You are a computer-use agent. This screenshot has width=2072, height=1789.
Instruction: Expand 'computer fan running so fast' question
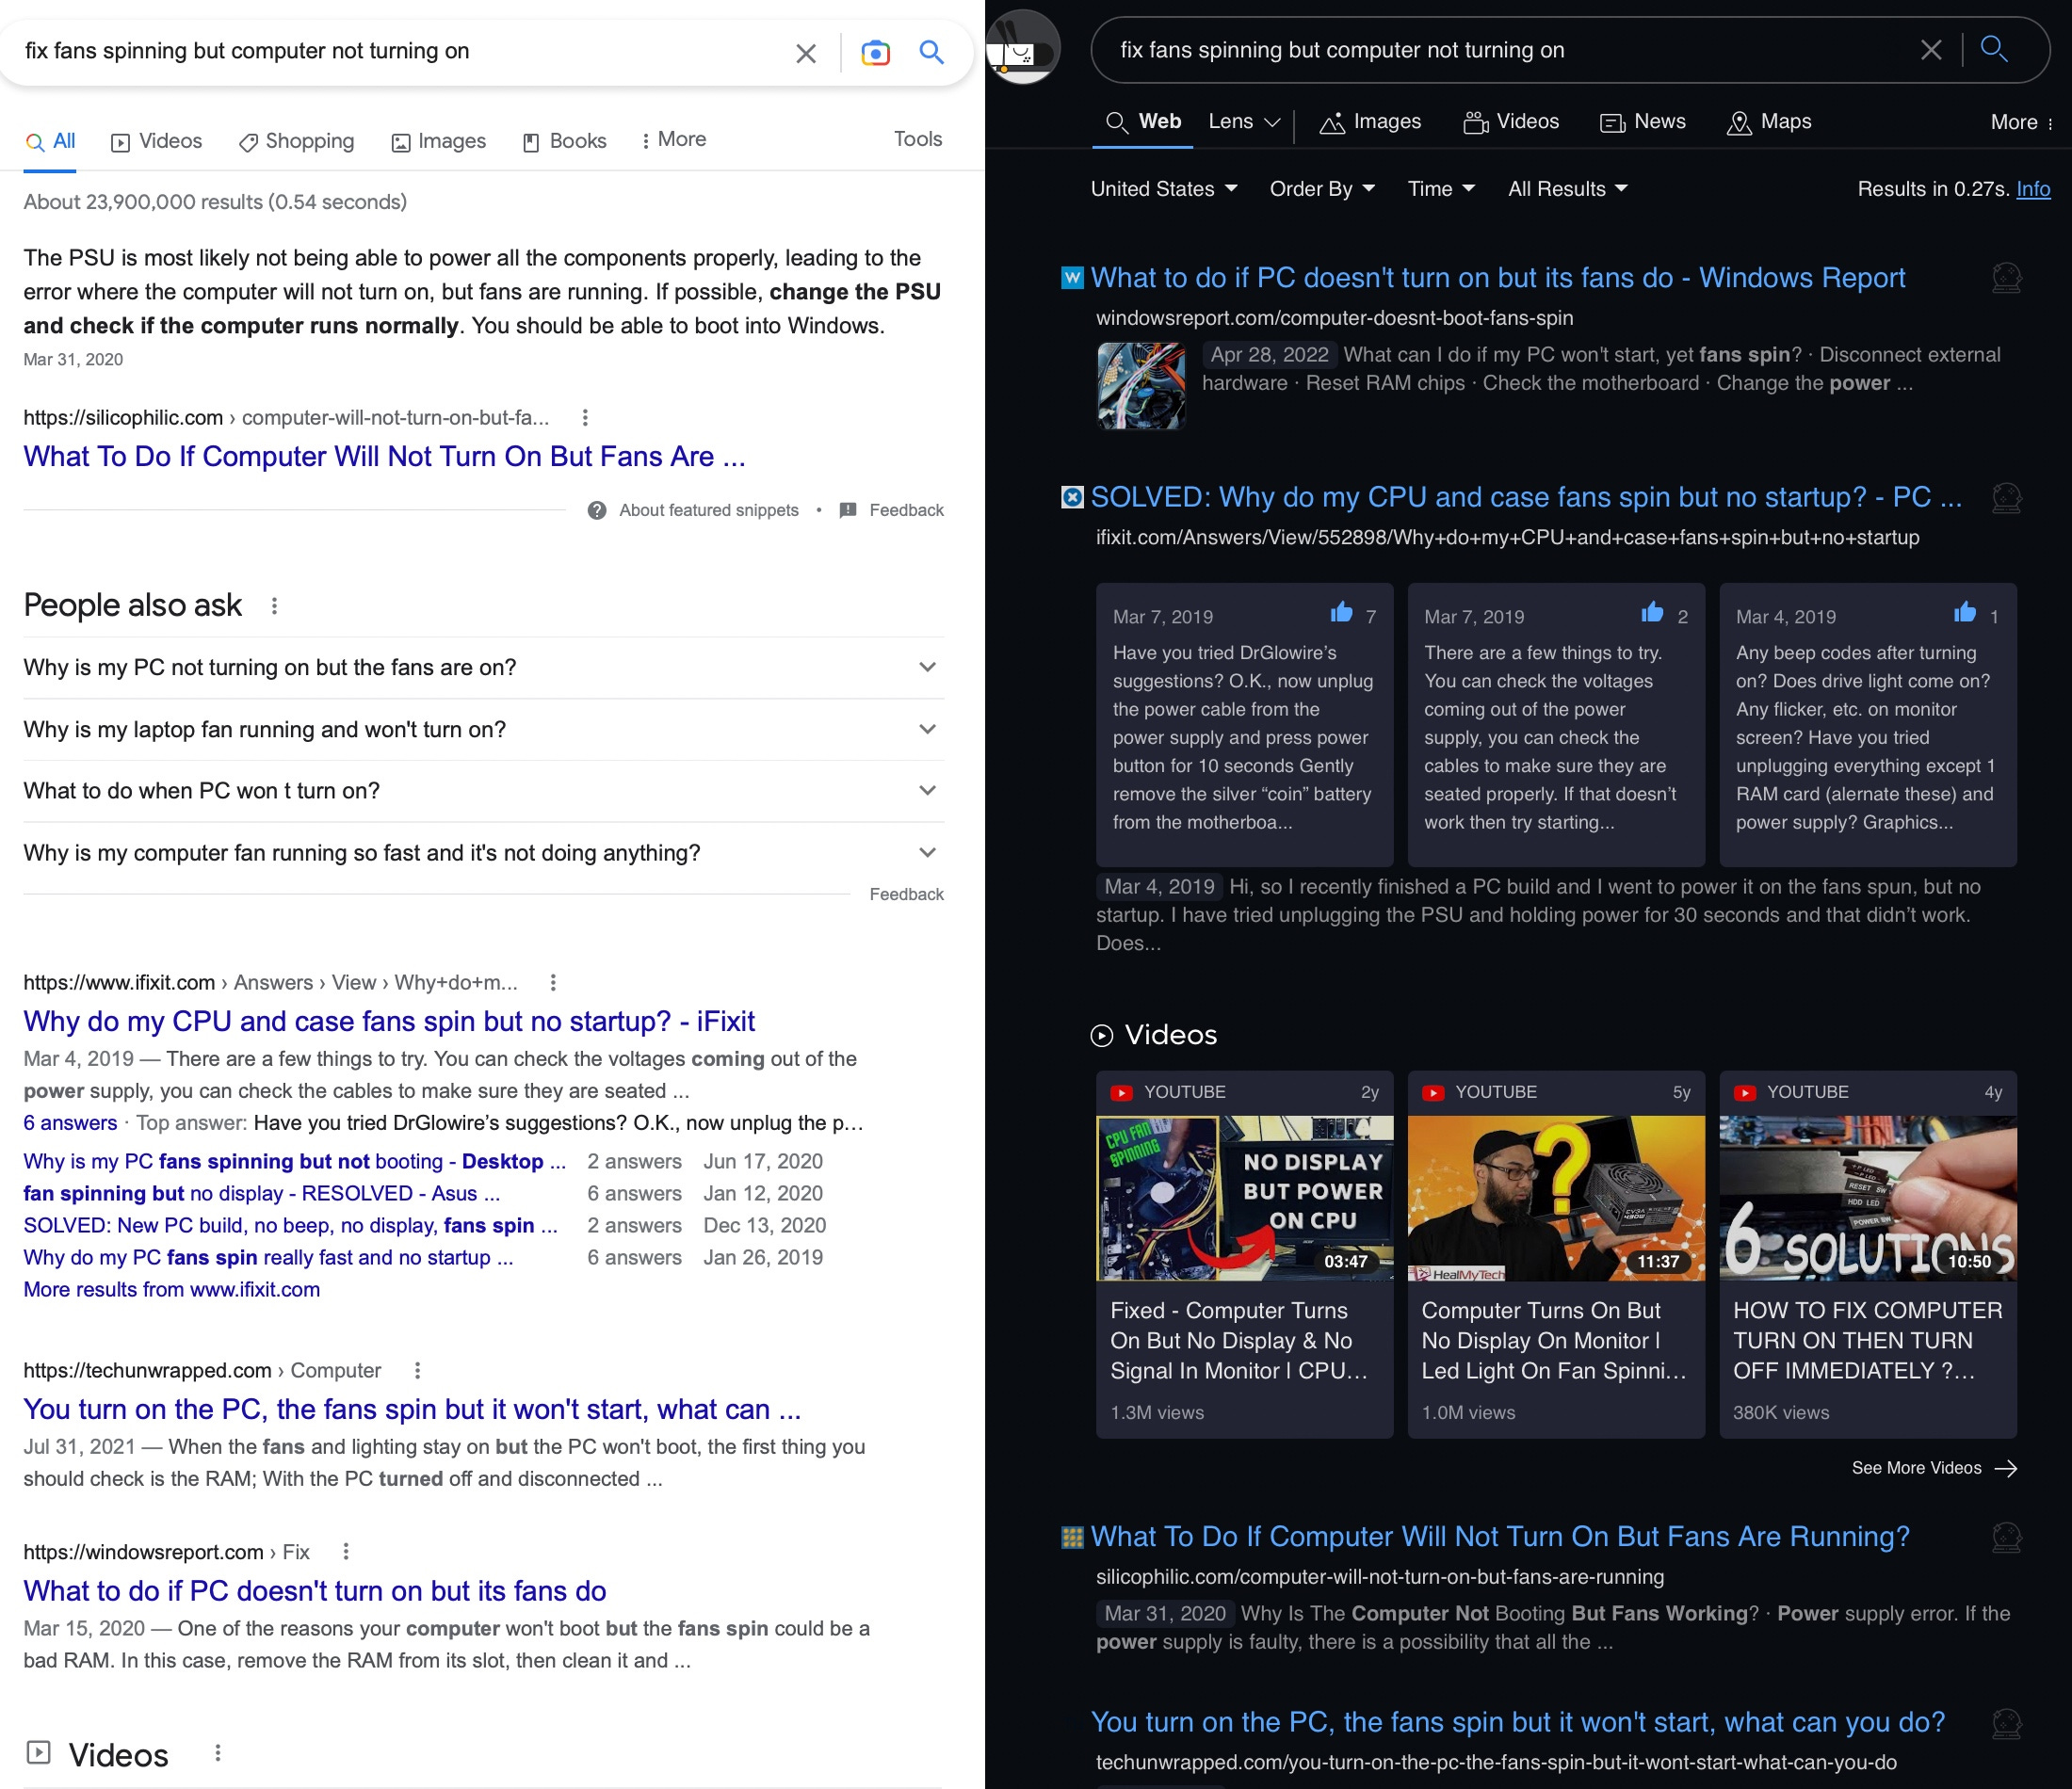(x=483, y=853)
